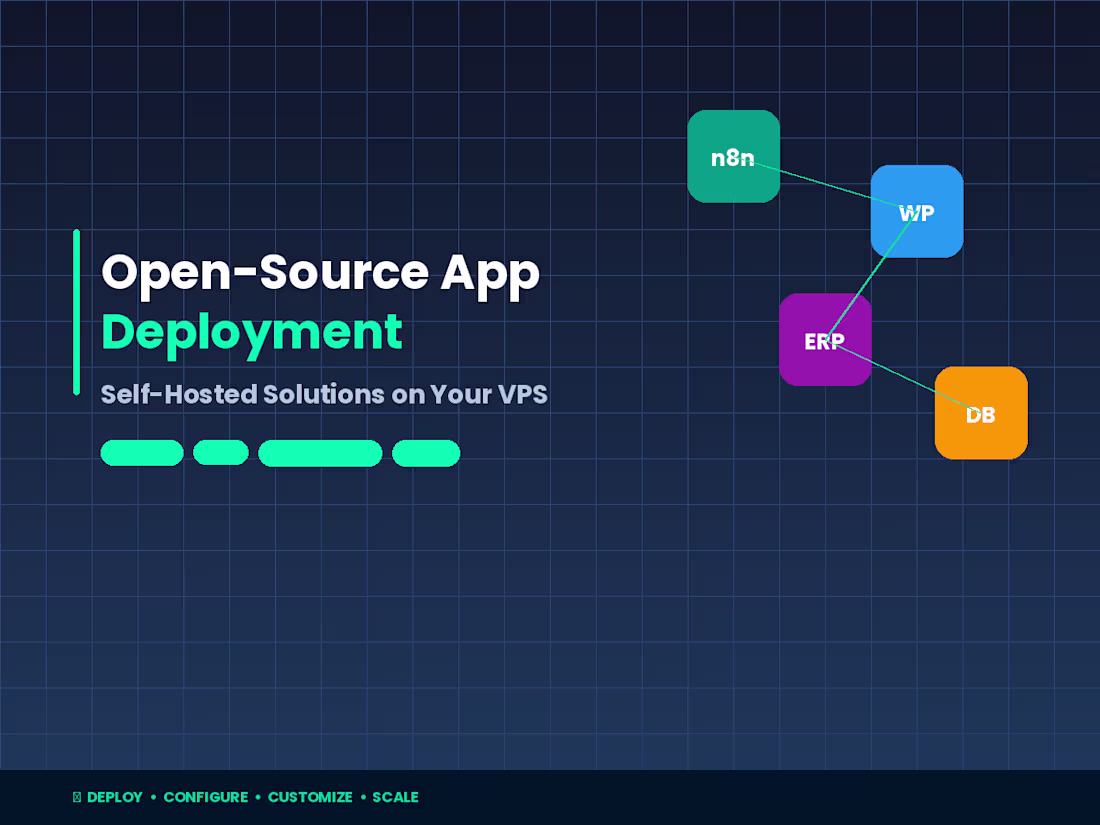1100x825 pixels.
Task: Click "CONFIGURE" in the footer bar
Action: click(206, 797)
